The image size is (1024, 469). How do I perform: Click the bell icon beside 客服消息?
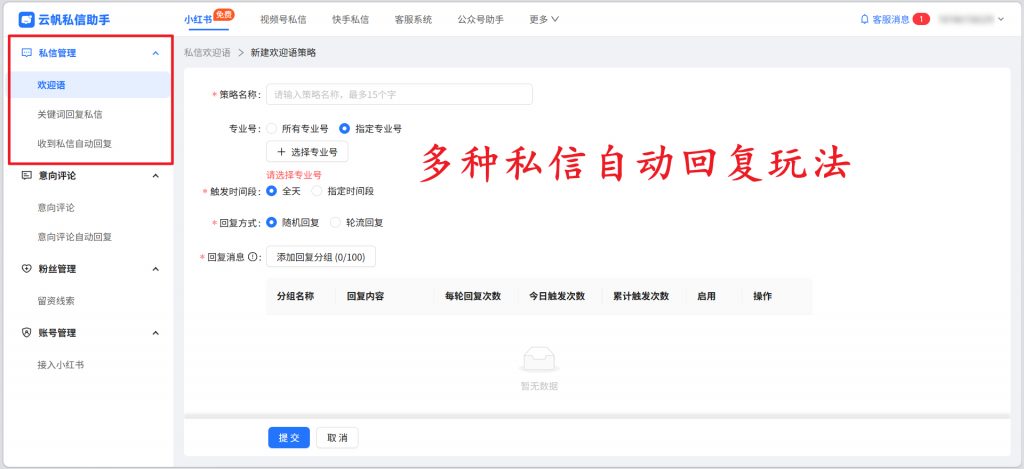865,20
